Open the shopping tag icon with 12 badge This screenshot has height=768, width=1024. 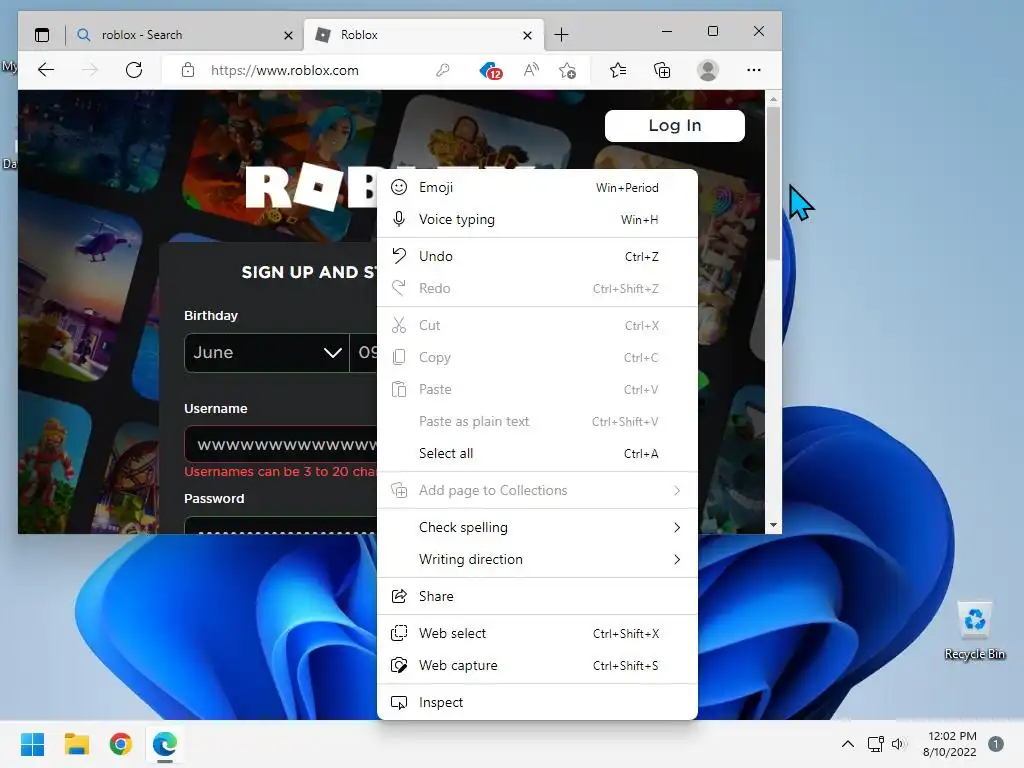pyautogui.click(x=490, y=70)
